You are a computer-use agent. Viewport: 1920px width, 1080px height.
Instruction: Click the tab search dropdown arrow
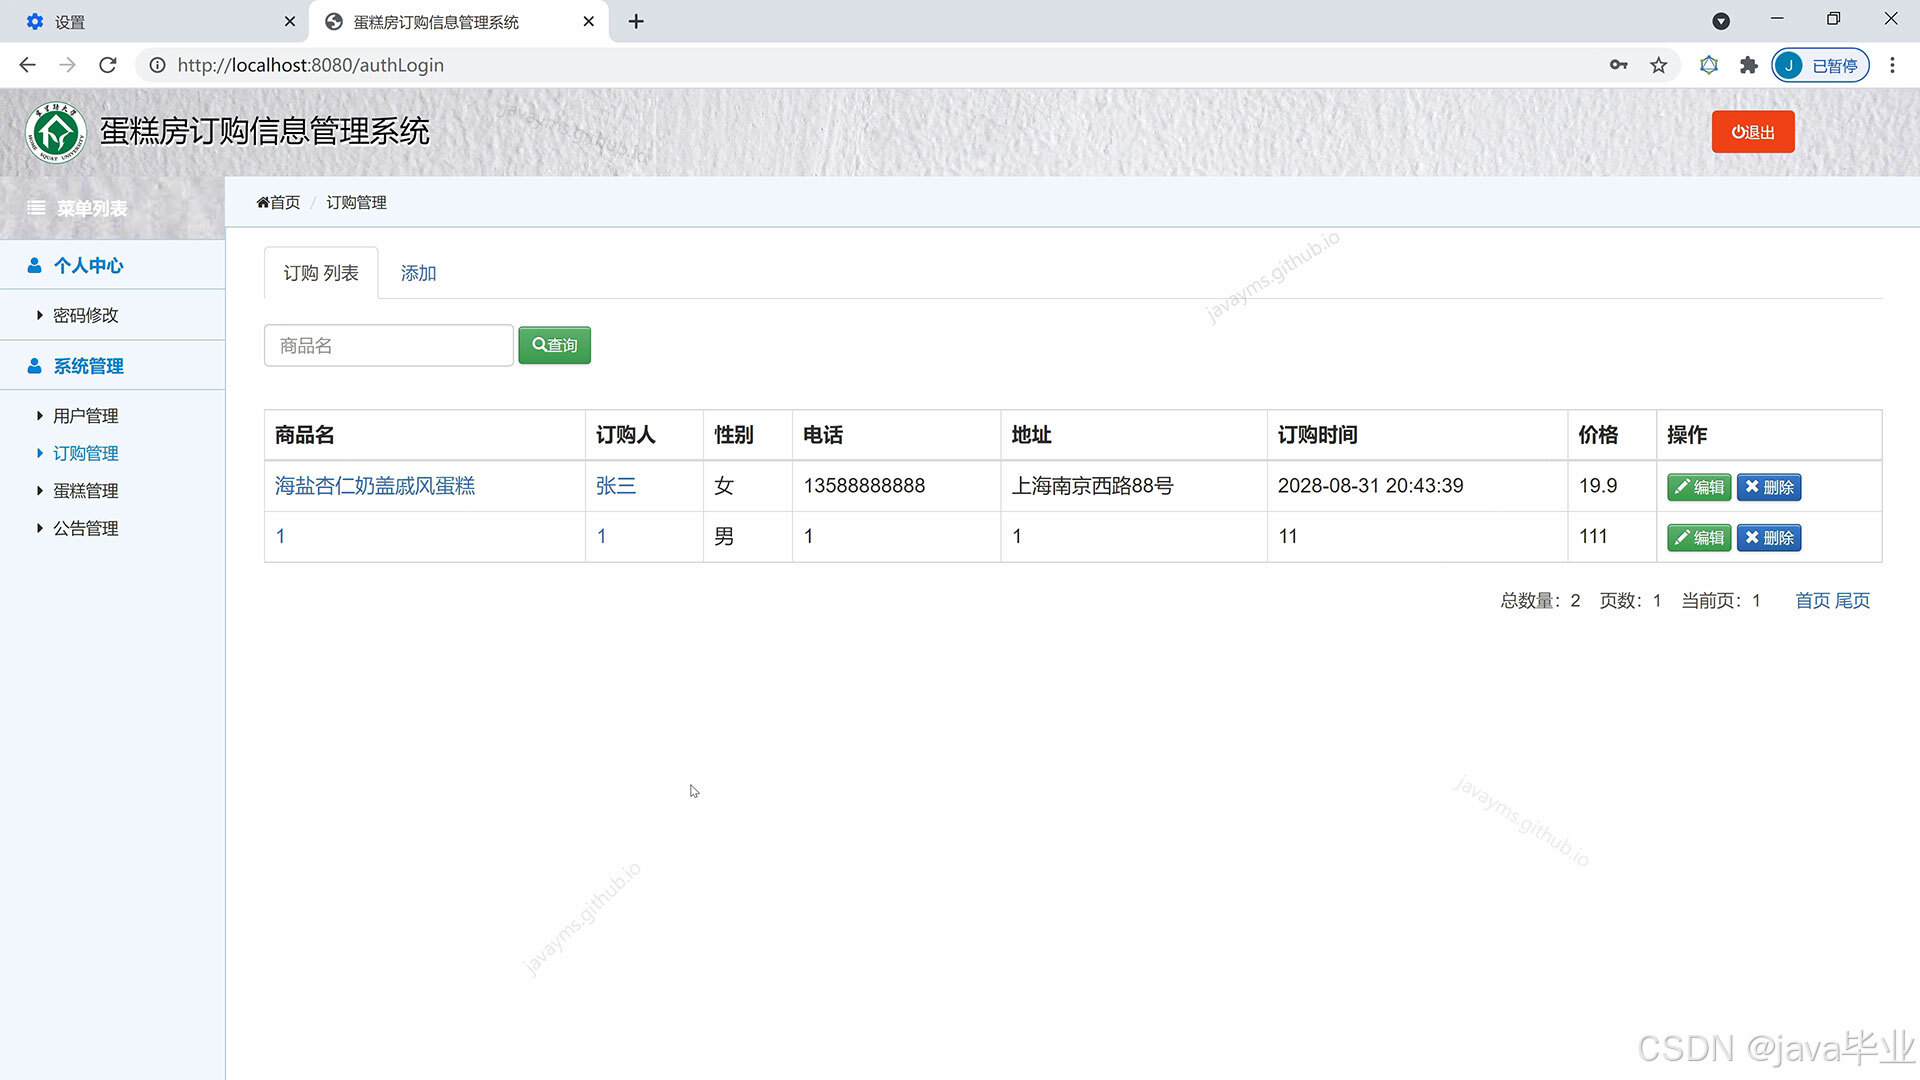1721,21
